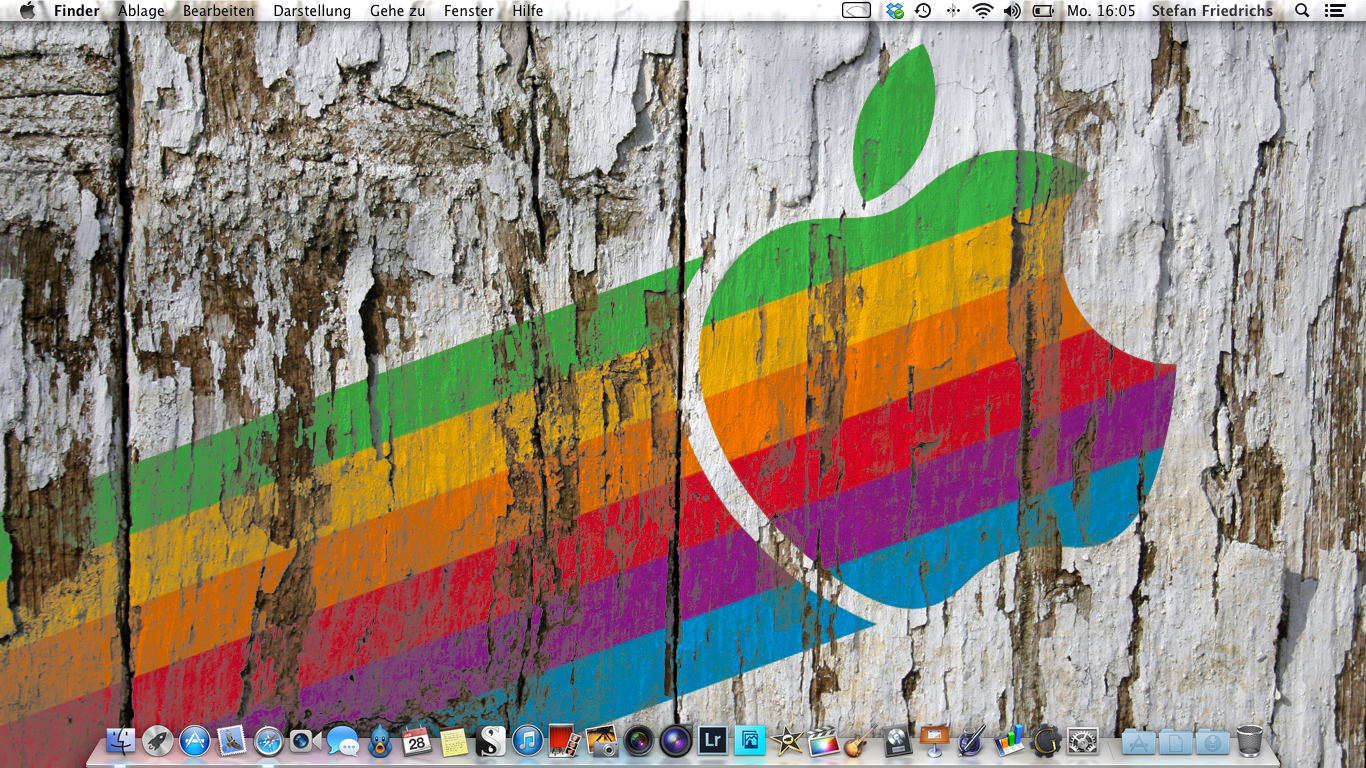Launch the App Store from Dock
This screenshot has height=768, width=1366.
(195, 741)
